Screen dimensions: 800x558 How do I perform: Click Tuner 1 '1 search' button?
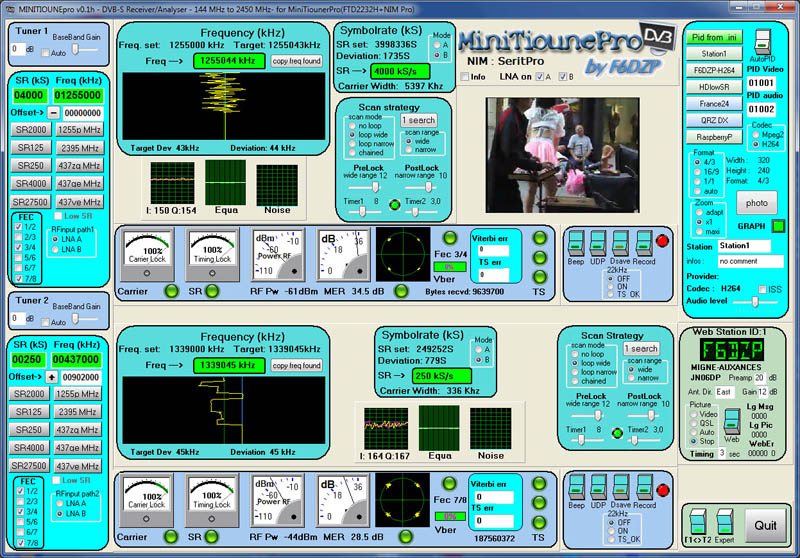click(418, 120)
